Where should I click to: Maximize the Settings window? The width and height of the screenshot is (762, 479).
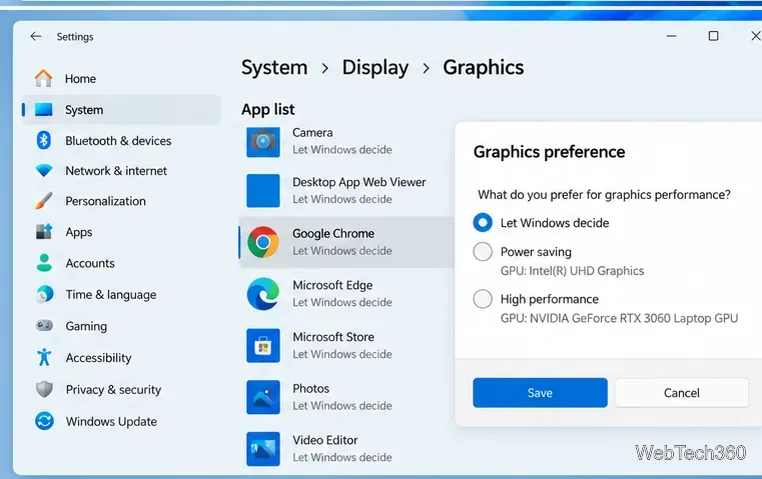tap(713, 36)
